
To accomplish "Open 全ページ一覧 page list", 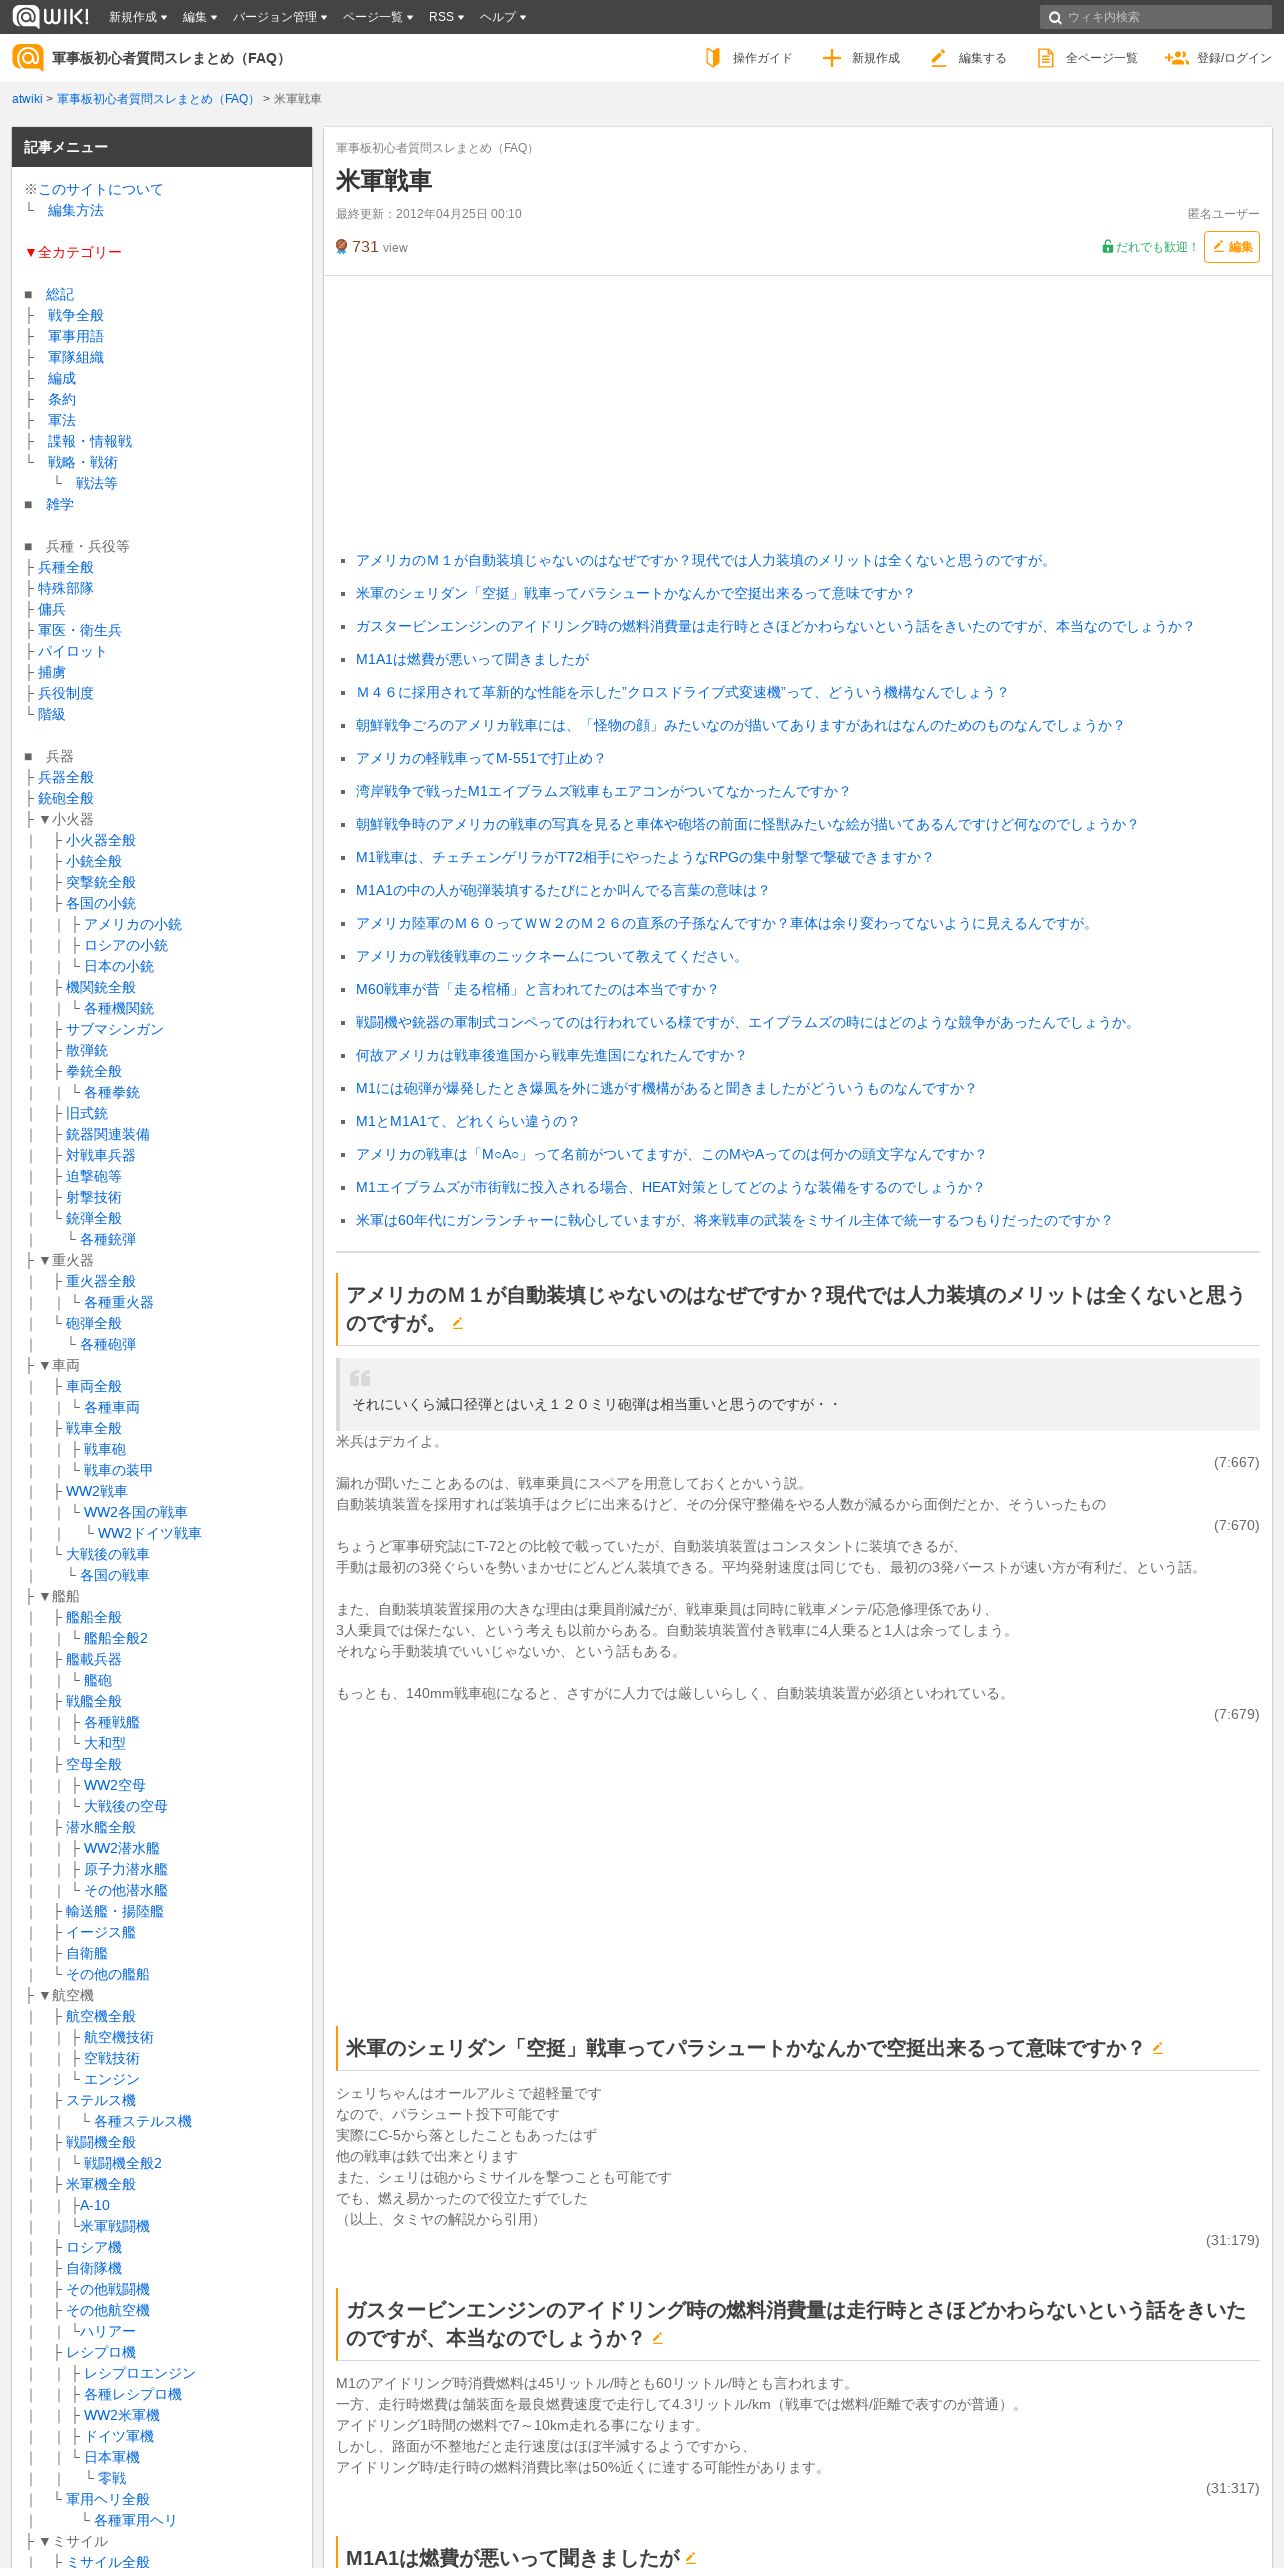I will [1088, 58].
